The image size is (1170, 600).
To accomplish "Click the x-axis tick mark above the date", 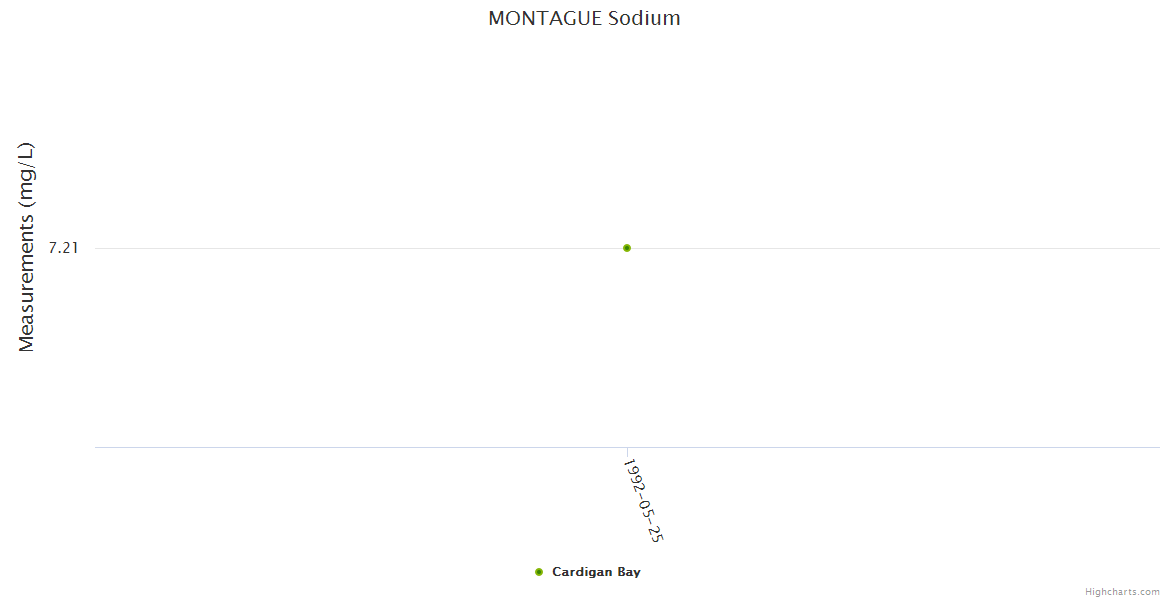I will tap(627, 452).
